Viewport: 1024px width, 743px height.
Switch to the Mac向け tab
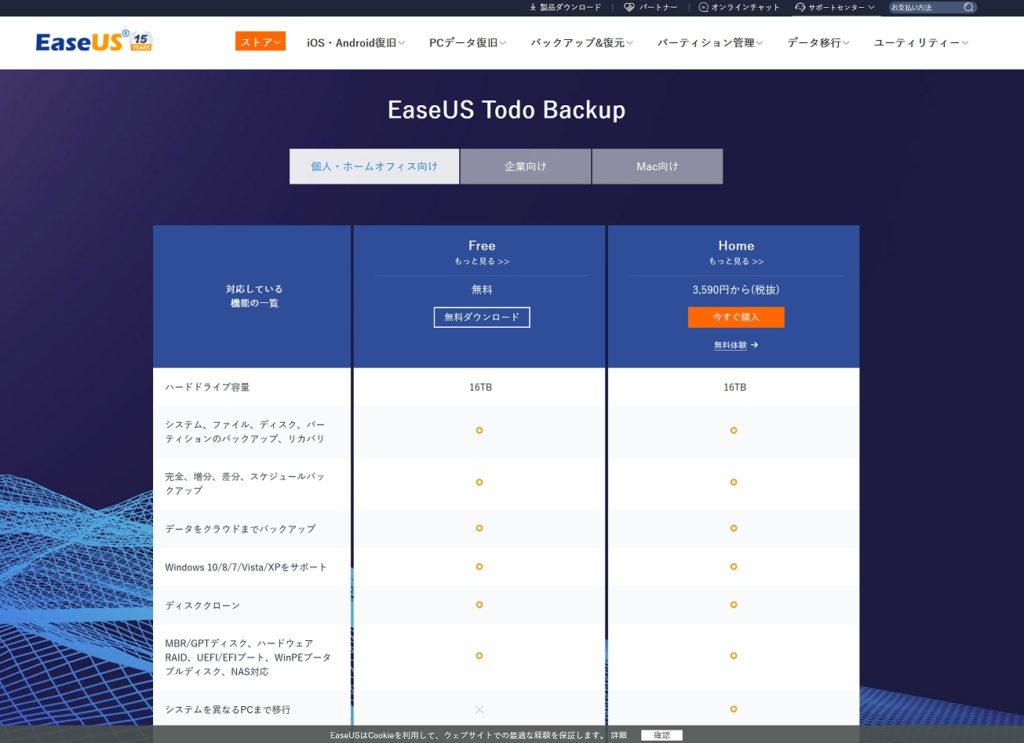658,166
